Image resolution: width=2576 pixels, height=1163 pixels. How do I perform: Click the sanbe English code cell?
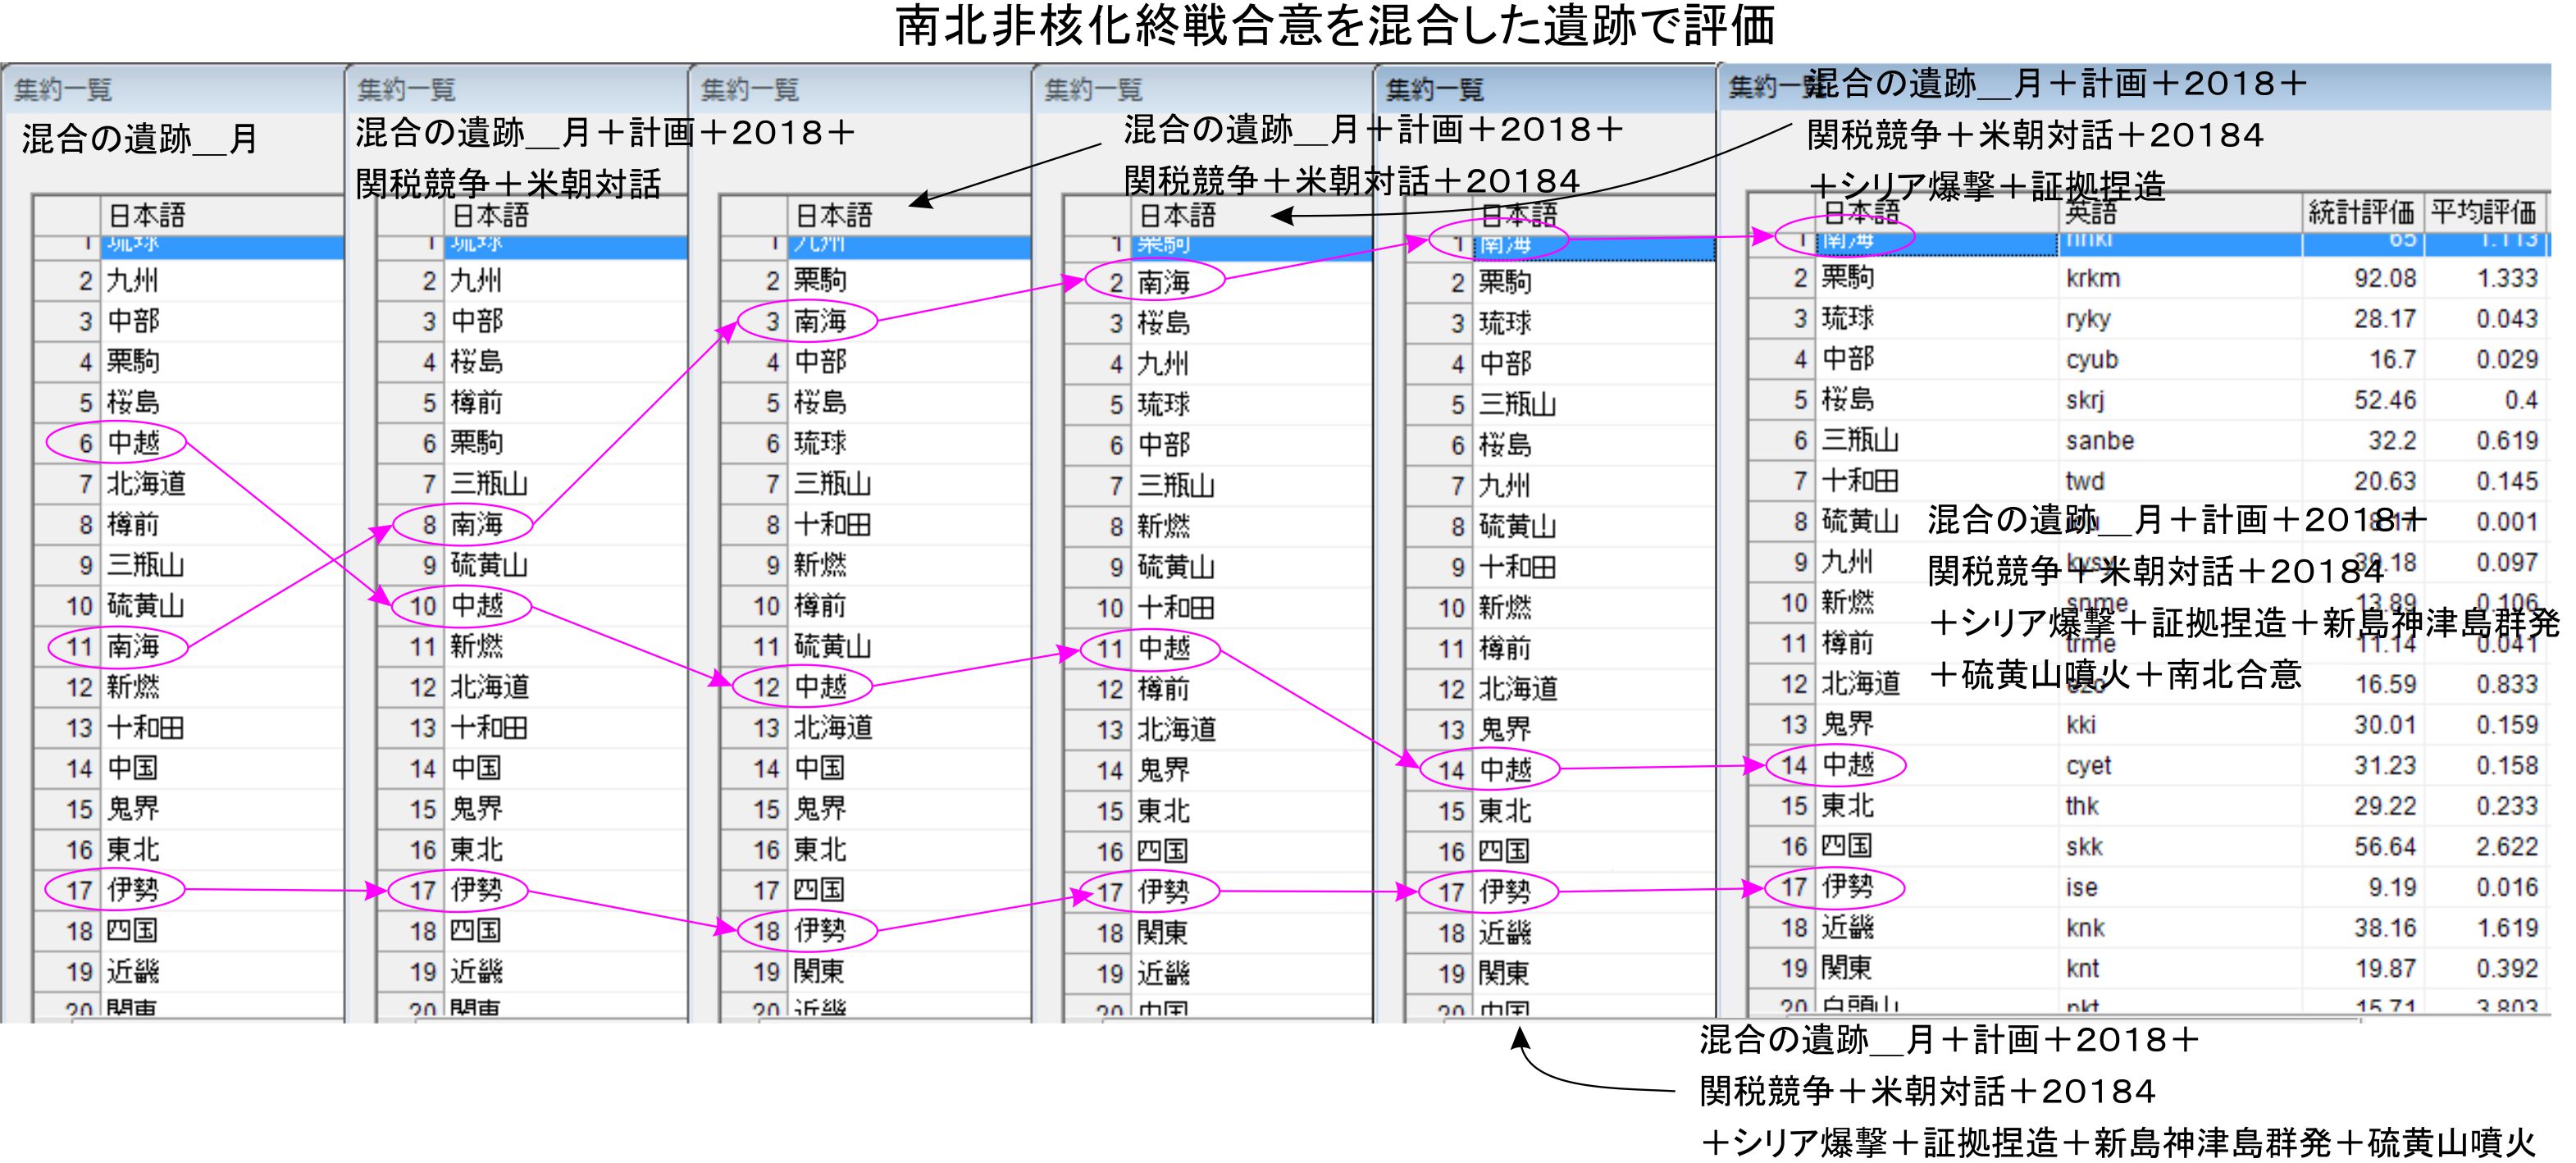(2099, 441)
